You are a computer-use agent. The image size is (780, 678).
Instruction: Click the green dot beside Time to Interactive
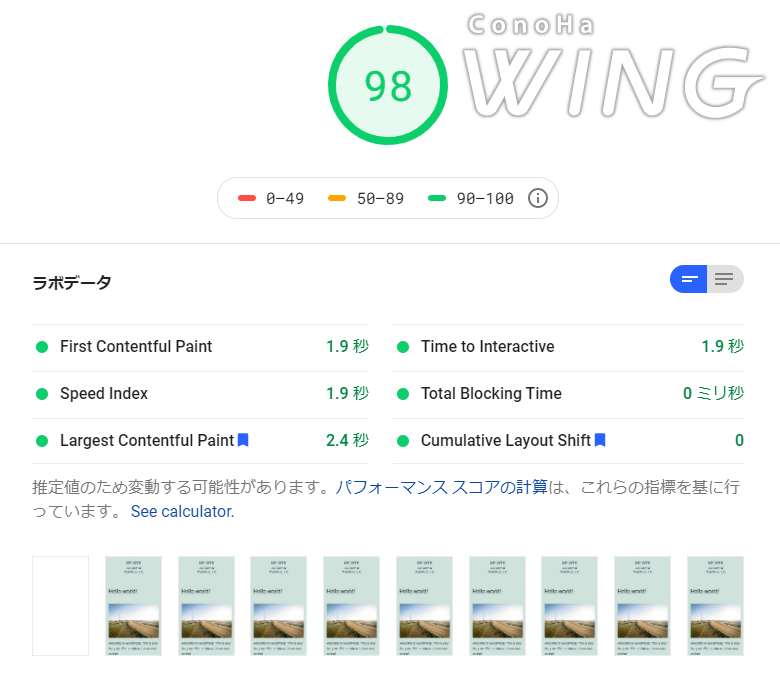coord(403,347)
